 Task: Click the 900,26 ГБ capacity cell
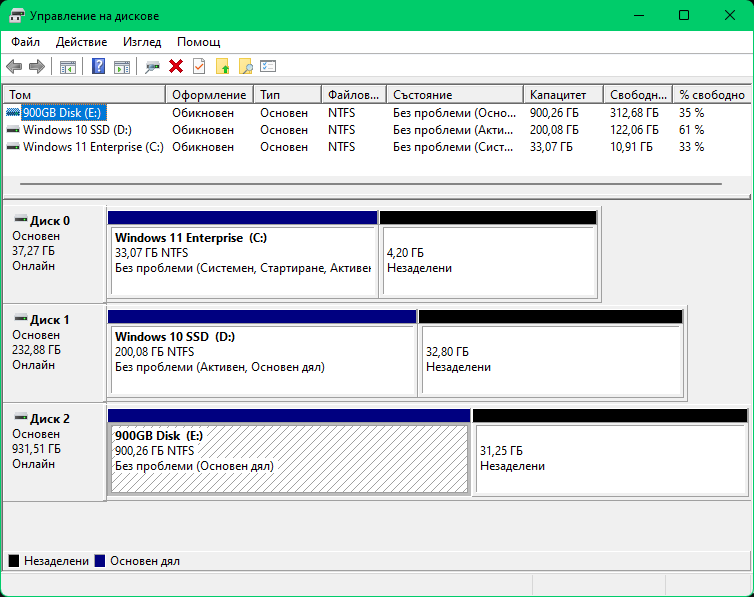coord(554,113)
